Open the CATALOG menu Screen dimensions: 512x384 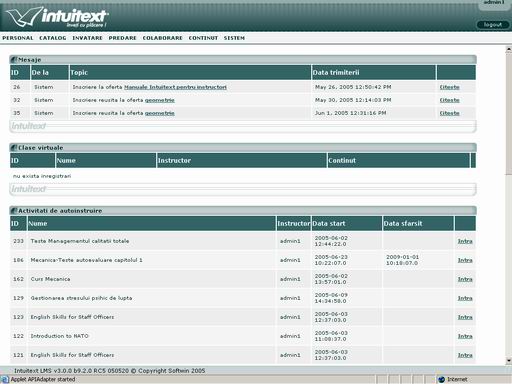[53, 38]
